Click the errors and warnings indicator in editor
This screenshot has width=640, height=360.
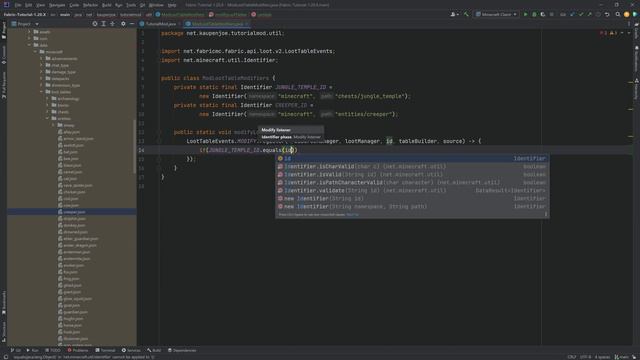tap(608, 33)
